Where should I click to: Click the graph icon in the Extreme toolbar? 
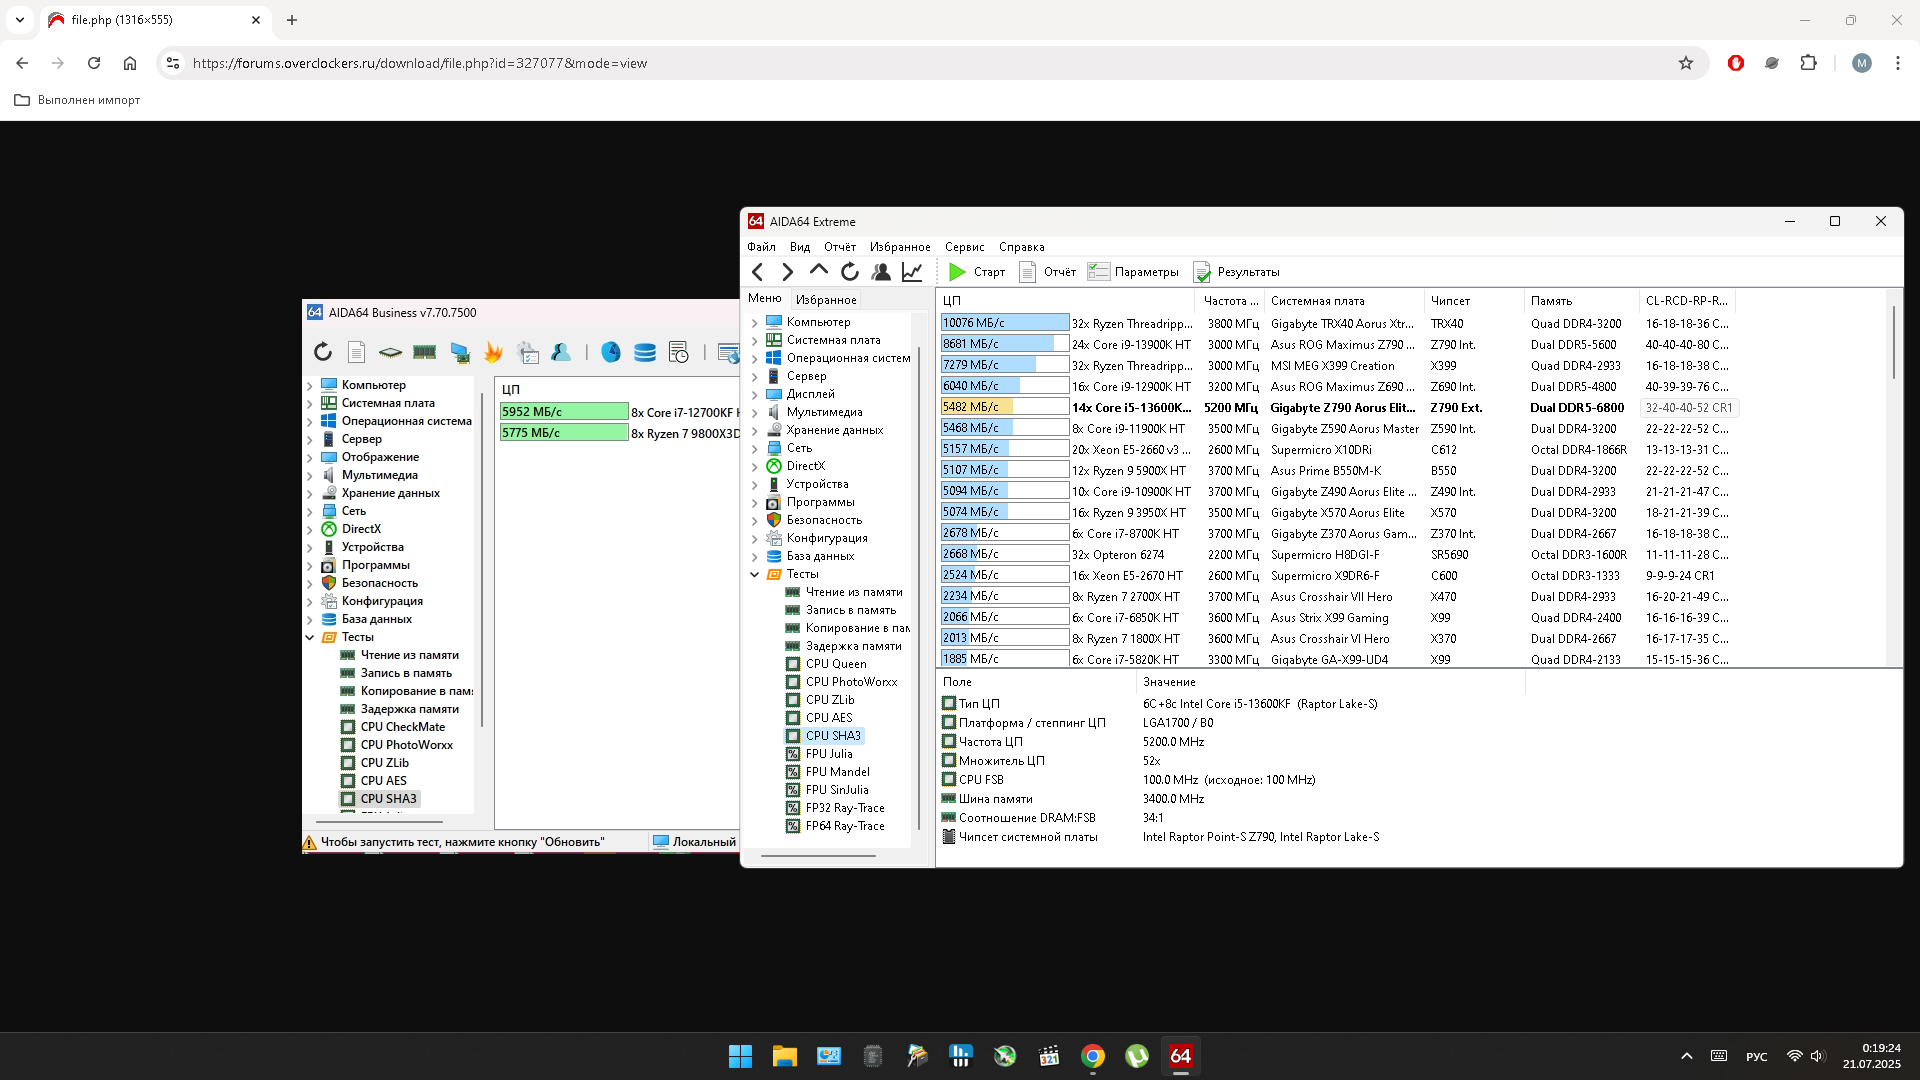912,272
